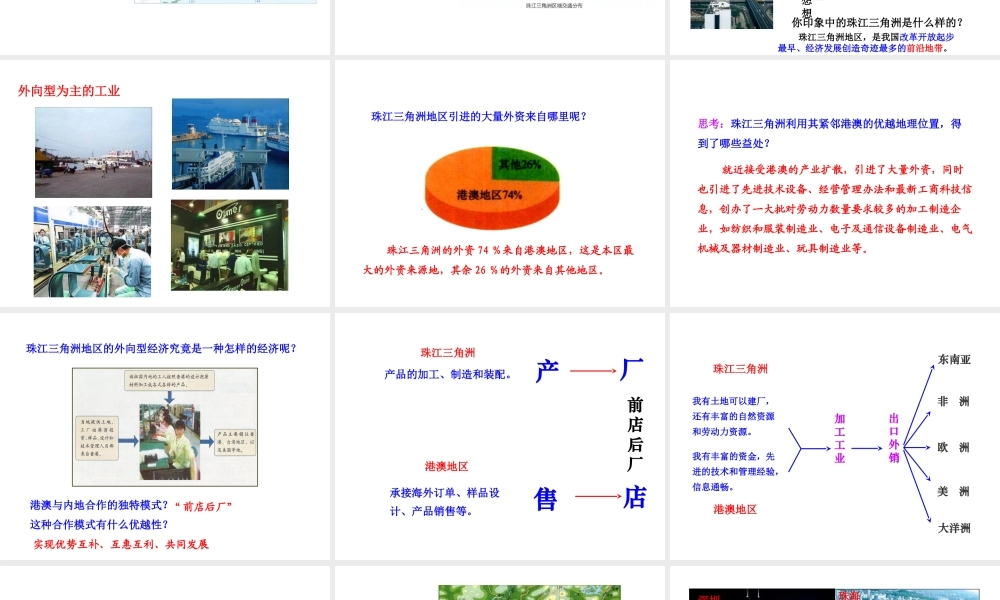Click the red explanation text below the pie chart
This screenshot has height=600, width=1000.
point(498,260)
